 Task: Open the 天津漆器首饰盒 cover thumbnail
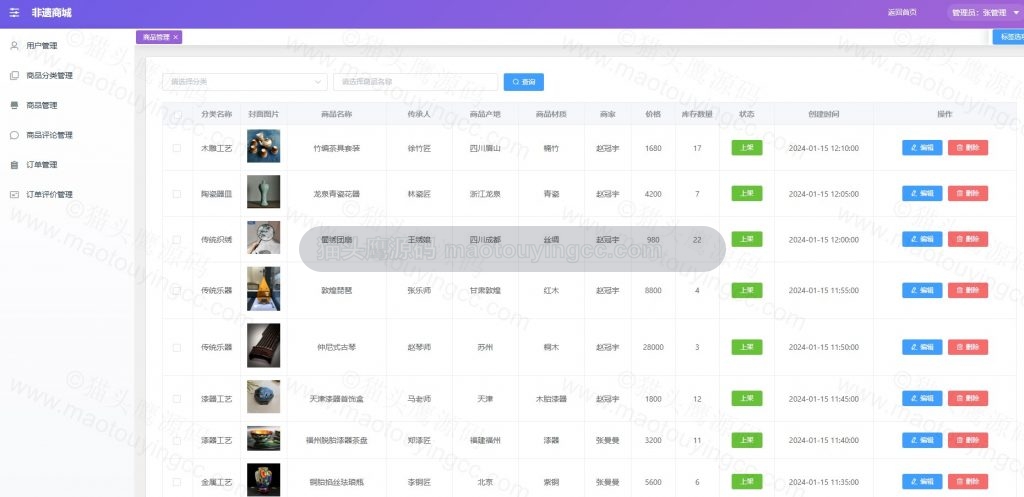click(x=263, y=396)
